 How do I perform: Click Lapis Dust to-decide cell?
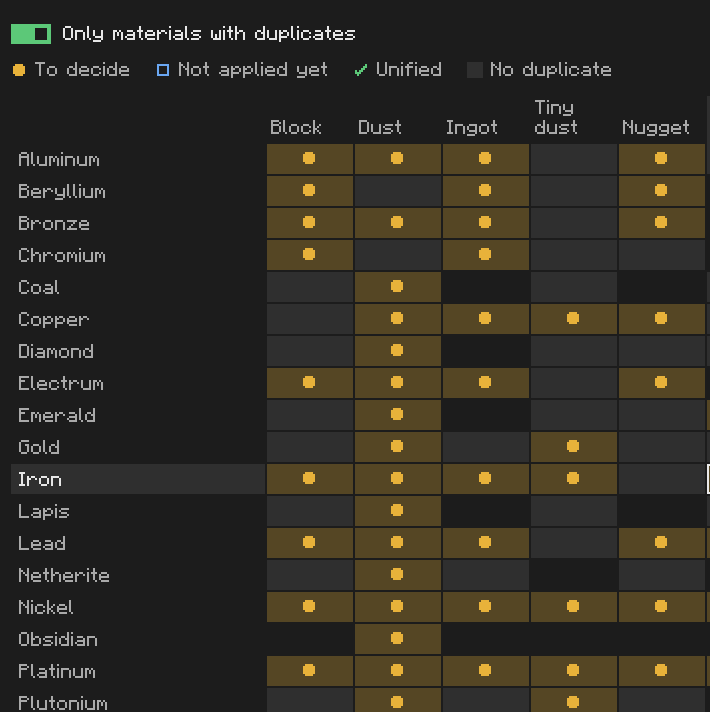pos(398,511)
